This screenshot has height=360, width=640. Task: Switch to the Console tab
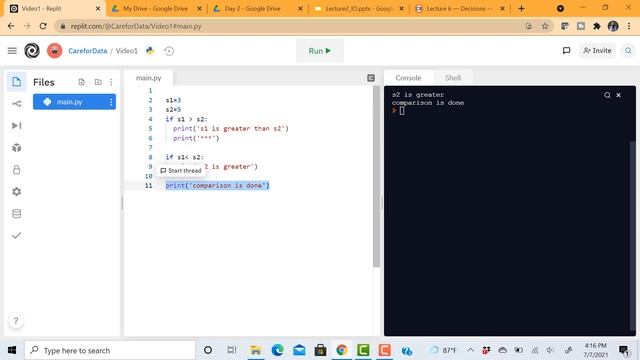[x=408, y=78]
